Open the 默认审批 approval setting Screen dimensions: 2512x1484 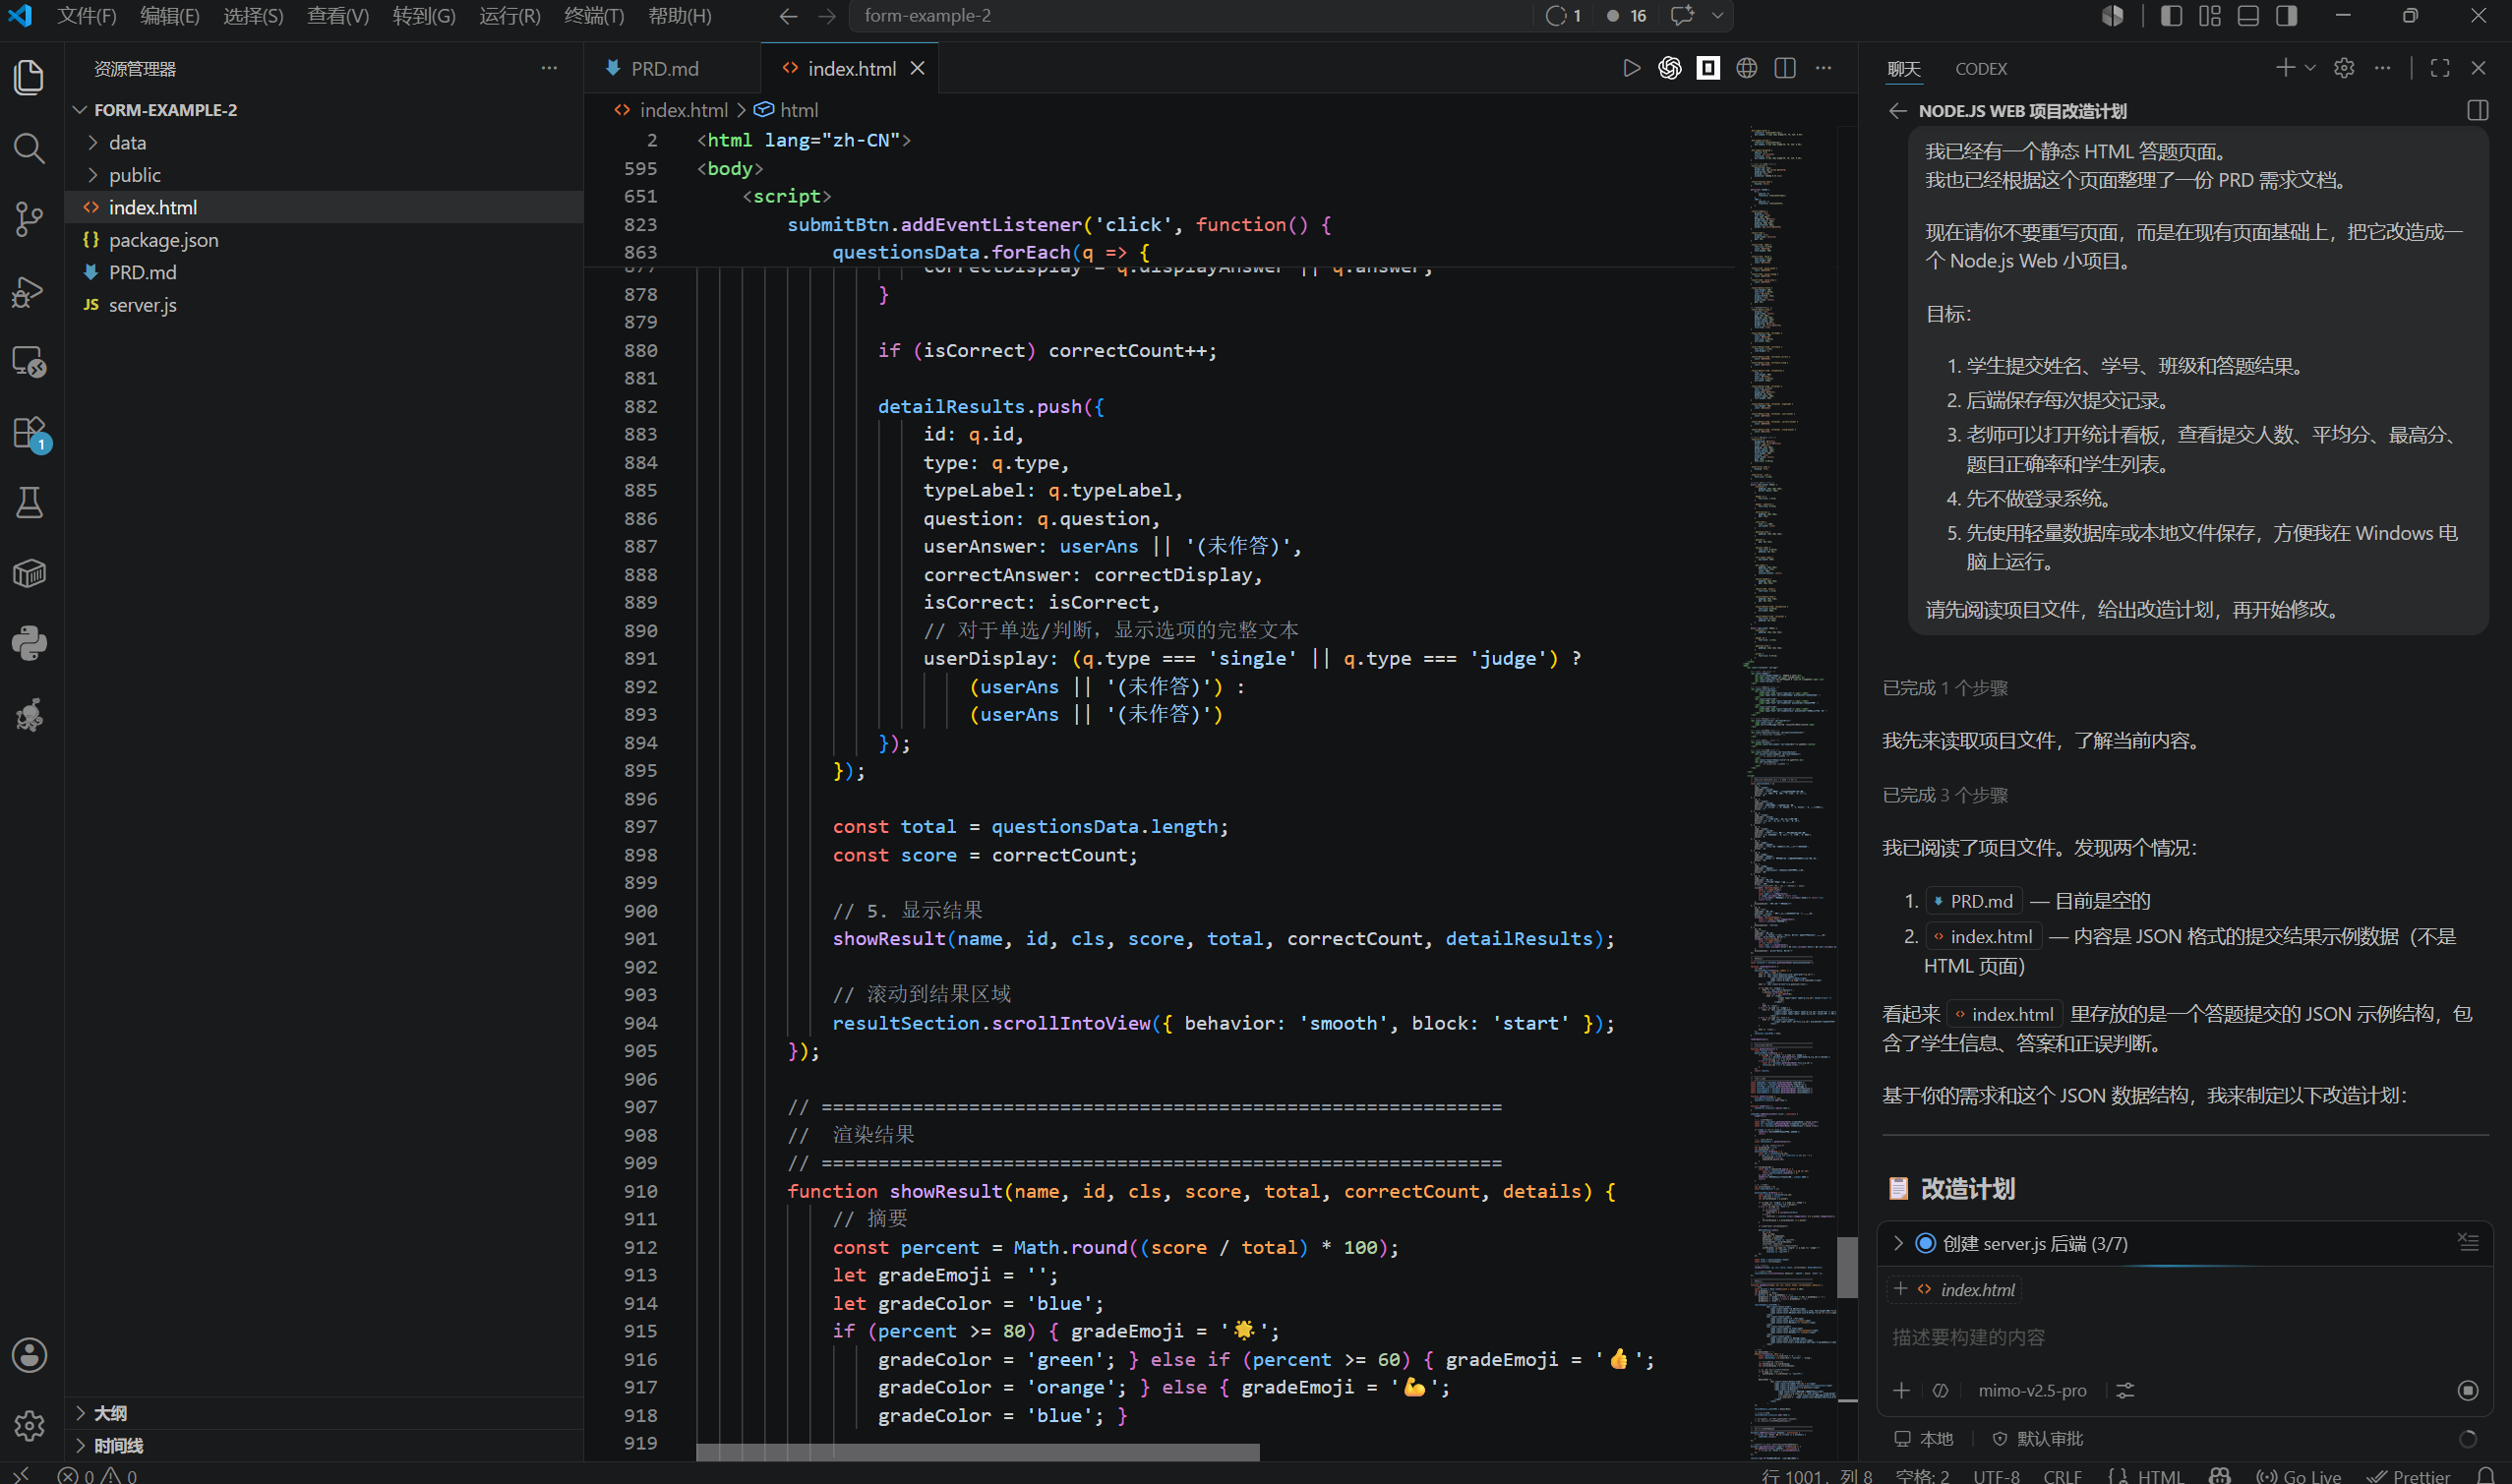point(2038,1438)
